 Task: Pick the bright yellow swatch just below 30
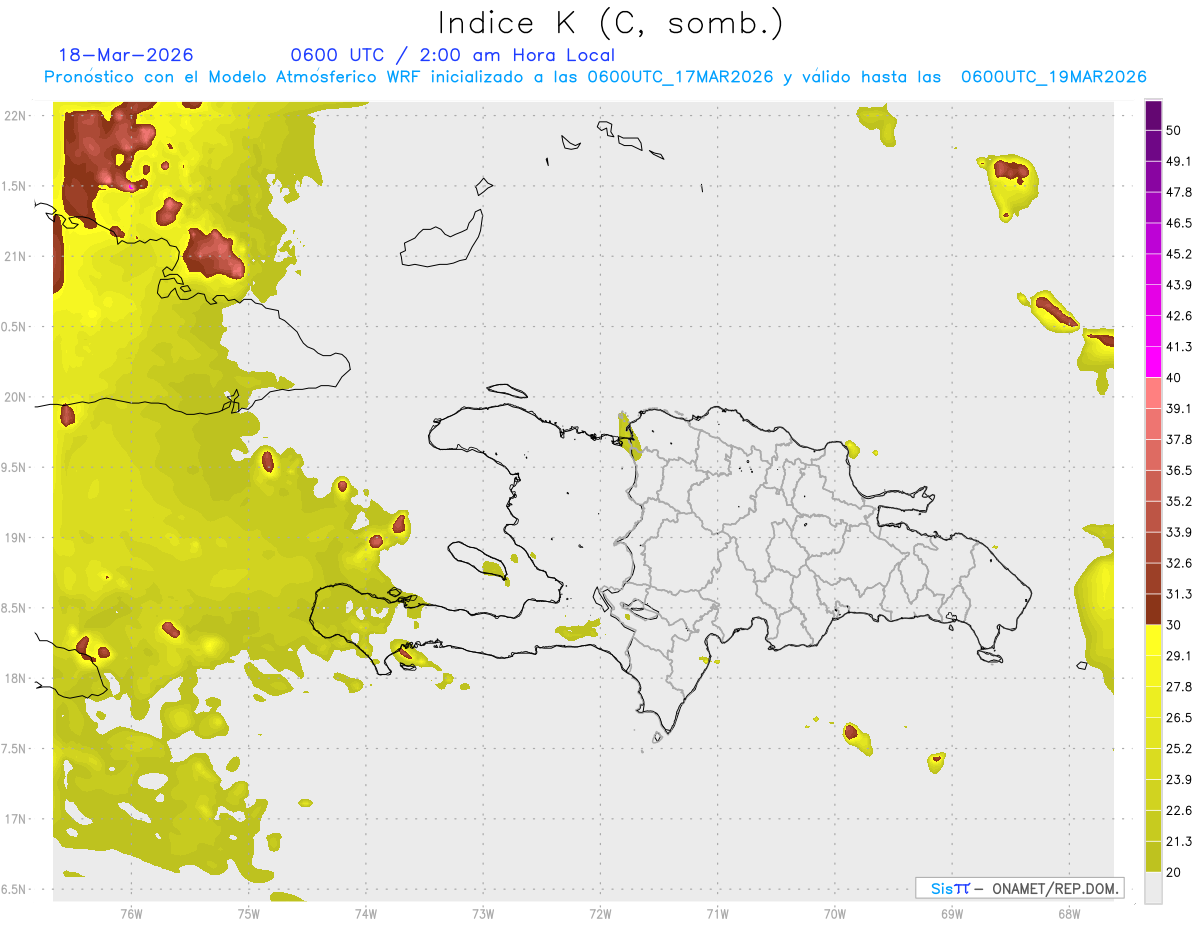coord(1153,640)
